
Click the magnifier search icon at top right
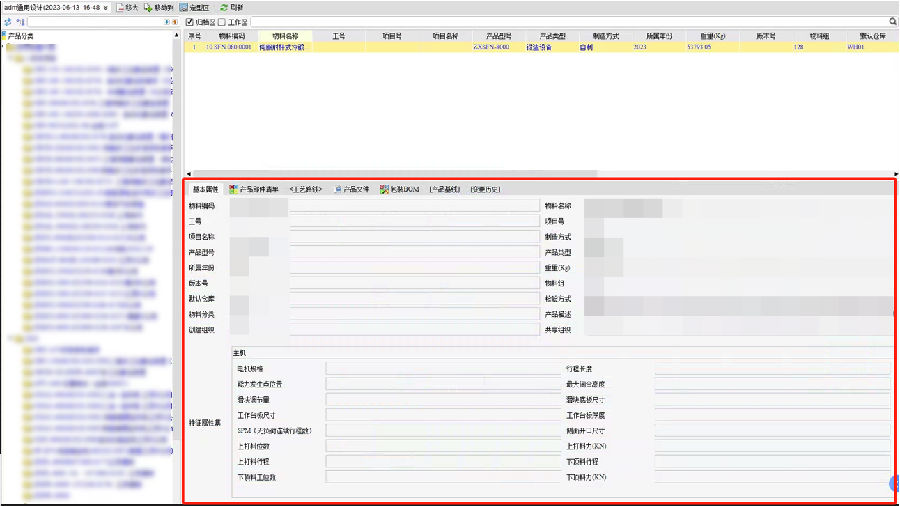click(893, 22)
